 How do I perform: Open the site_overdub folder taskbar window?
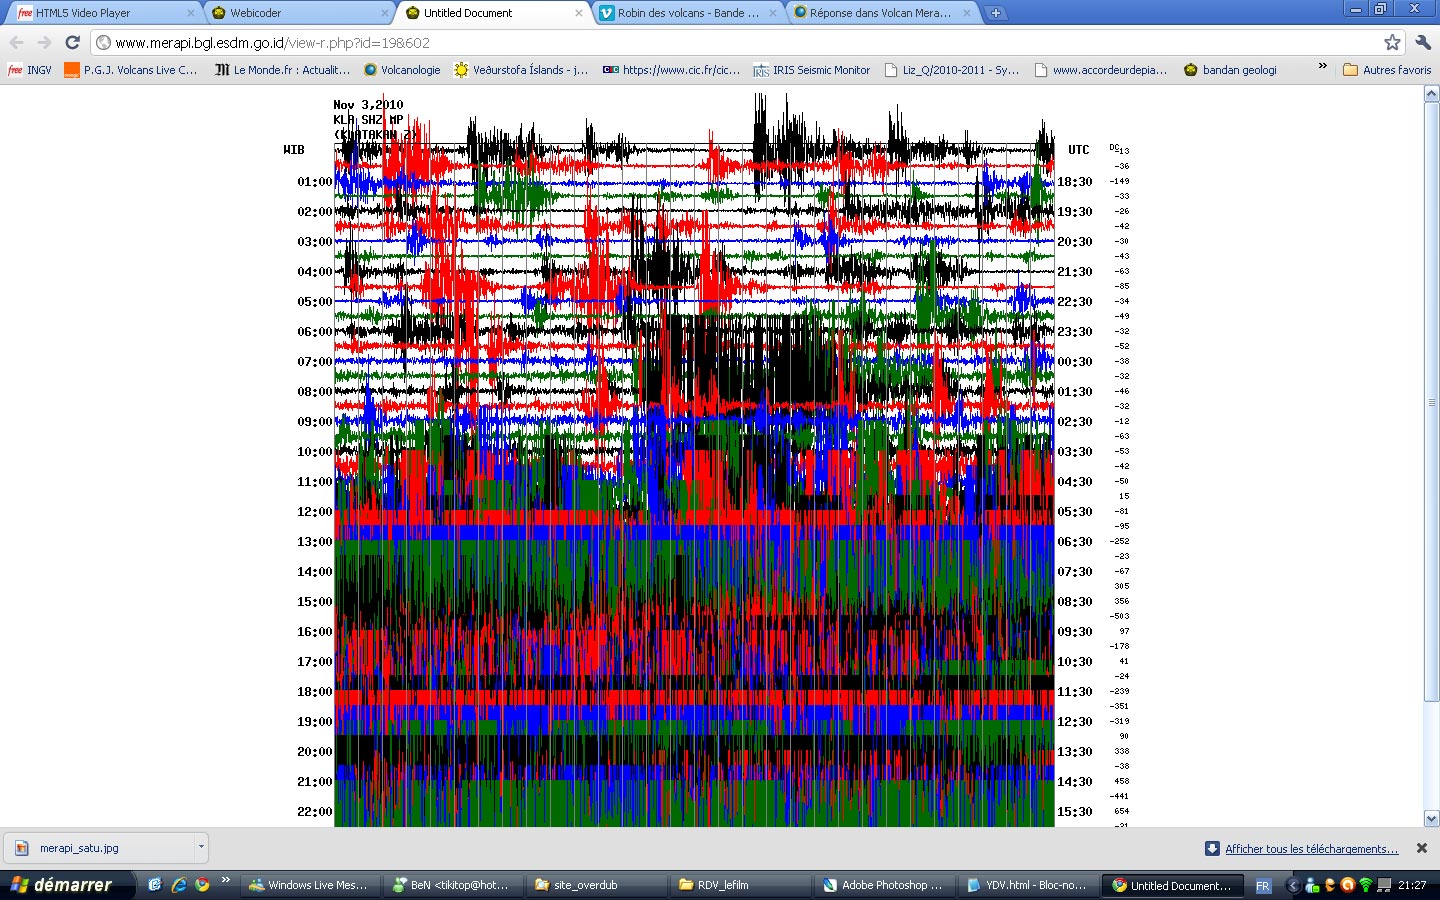pos(597,885)
